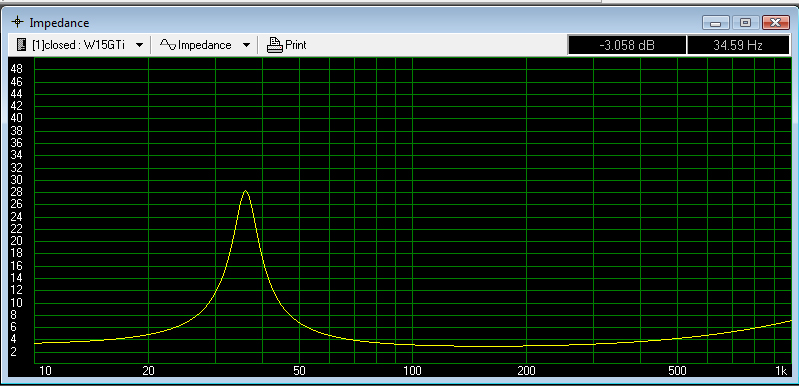Click the speaker box icon beside closed W15GTi
The image size is (799, 386).
coord(21,45)
